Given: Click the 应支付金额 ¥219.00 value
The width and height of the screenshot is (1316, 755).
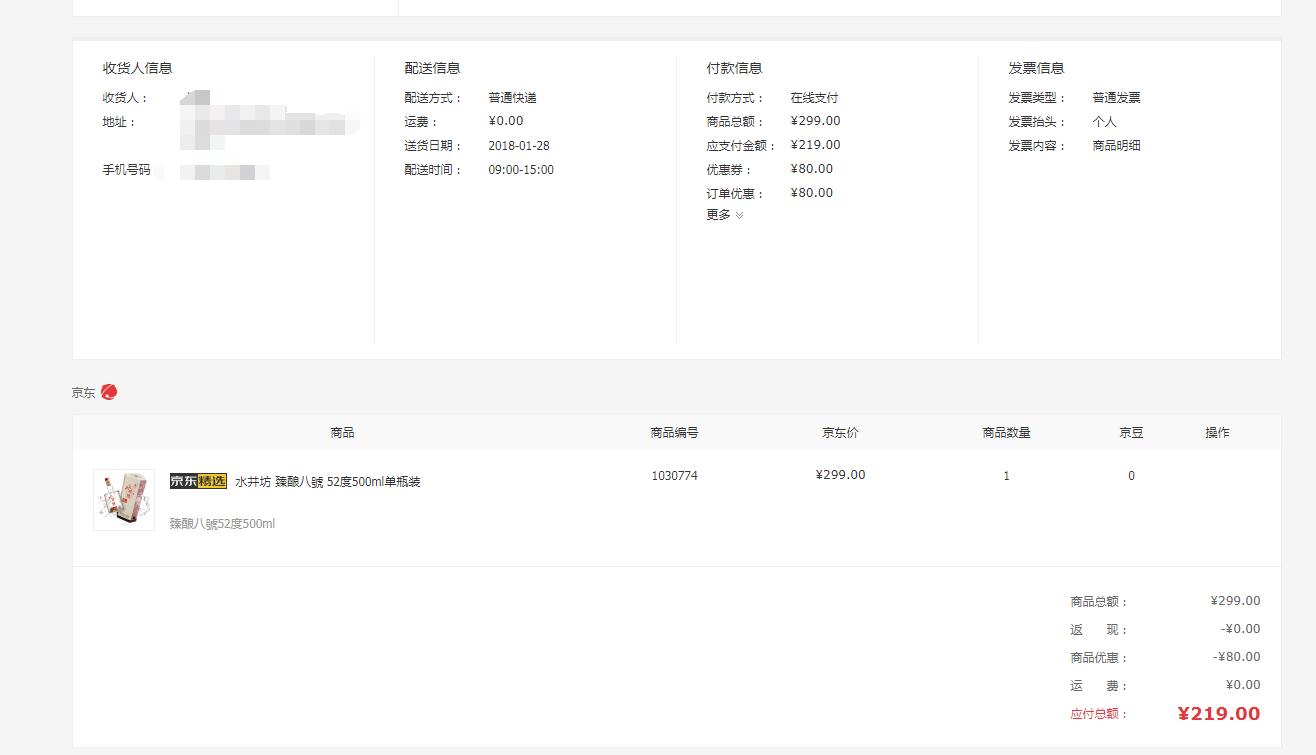Looking at the screenshot, I should pyautogui.click(x=815, y=145).
